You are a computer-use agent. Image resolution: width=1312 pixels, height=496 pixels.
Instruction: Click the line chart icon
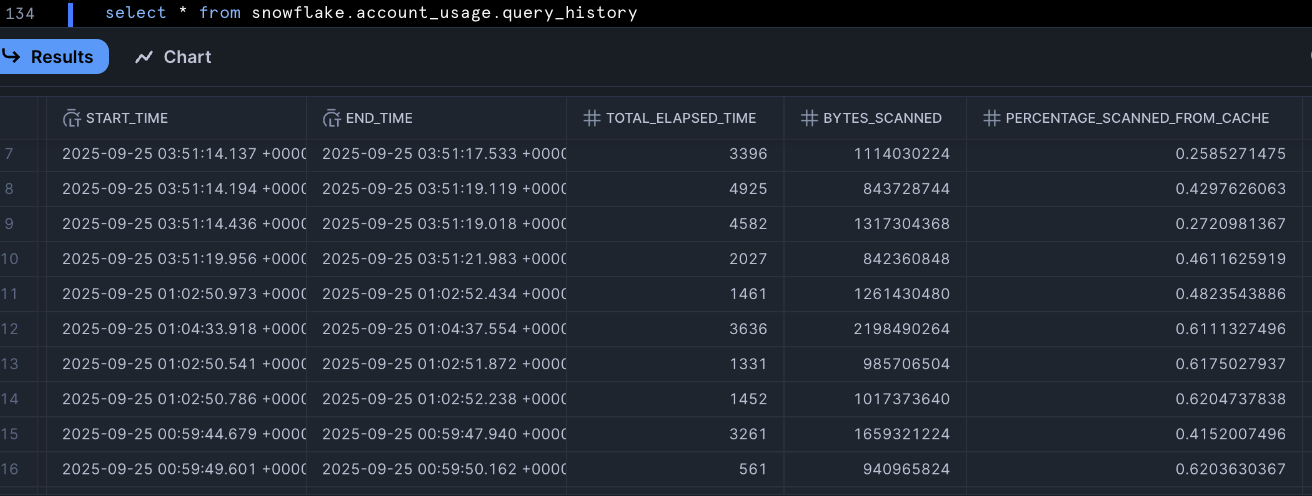point(144,57)
